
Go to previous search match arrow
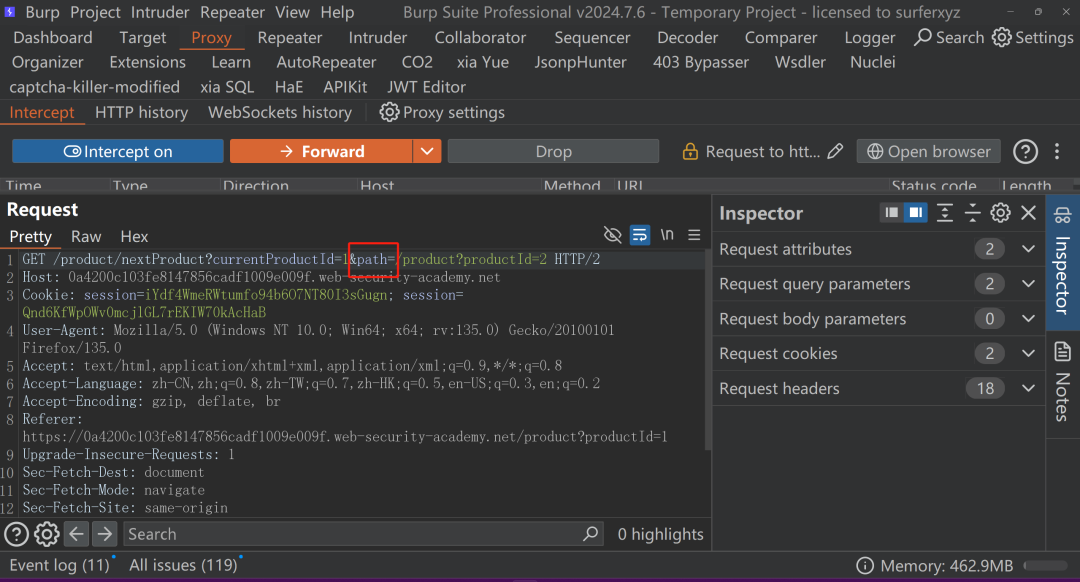point(76,534)
